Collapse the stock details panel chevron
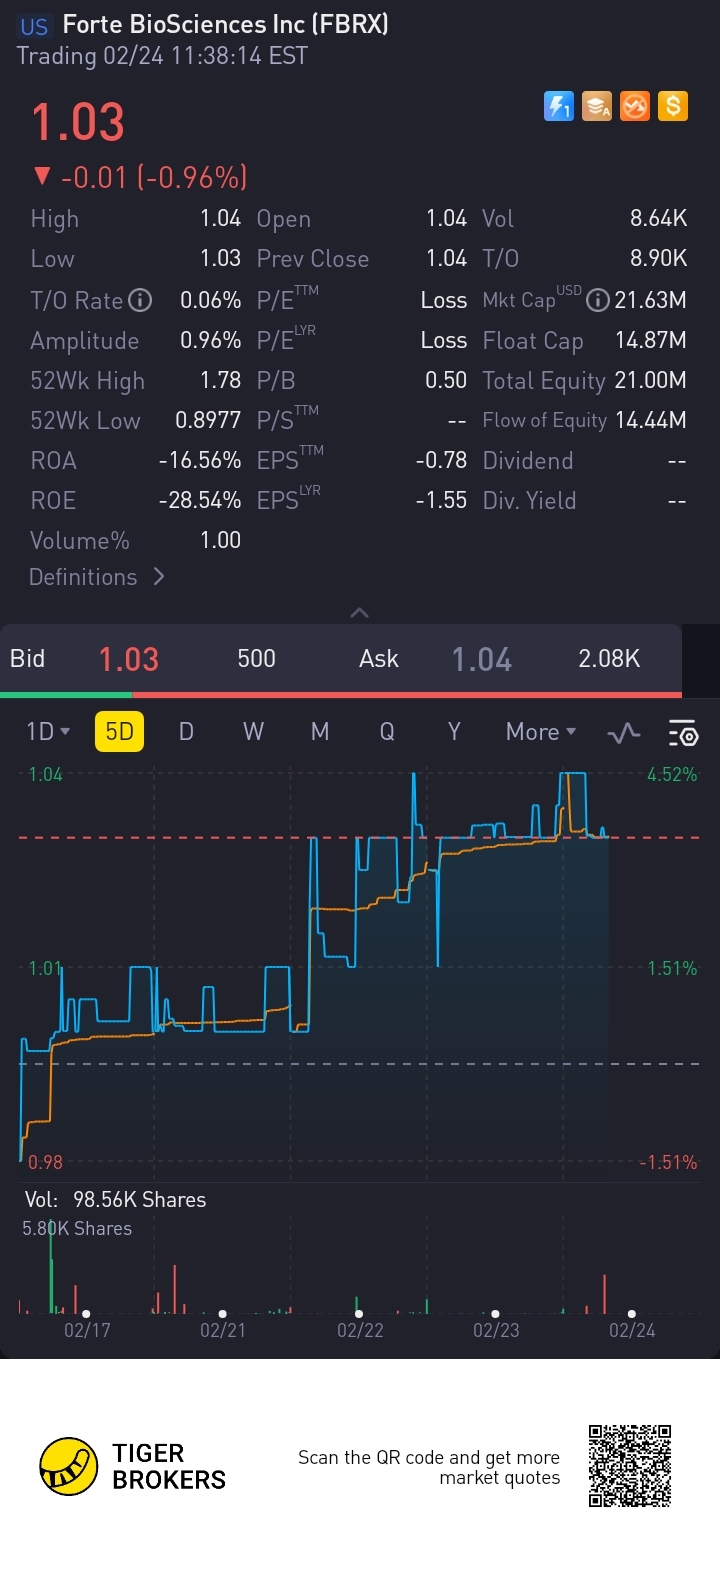Viewport: 720px width, 1575px height. (360, 612)
